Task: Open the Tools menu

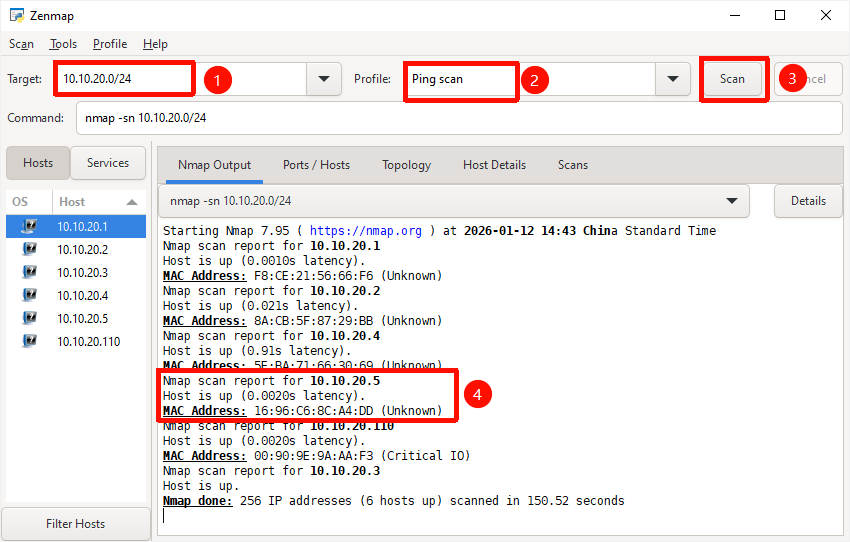Action: [x=63, y=44]
